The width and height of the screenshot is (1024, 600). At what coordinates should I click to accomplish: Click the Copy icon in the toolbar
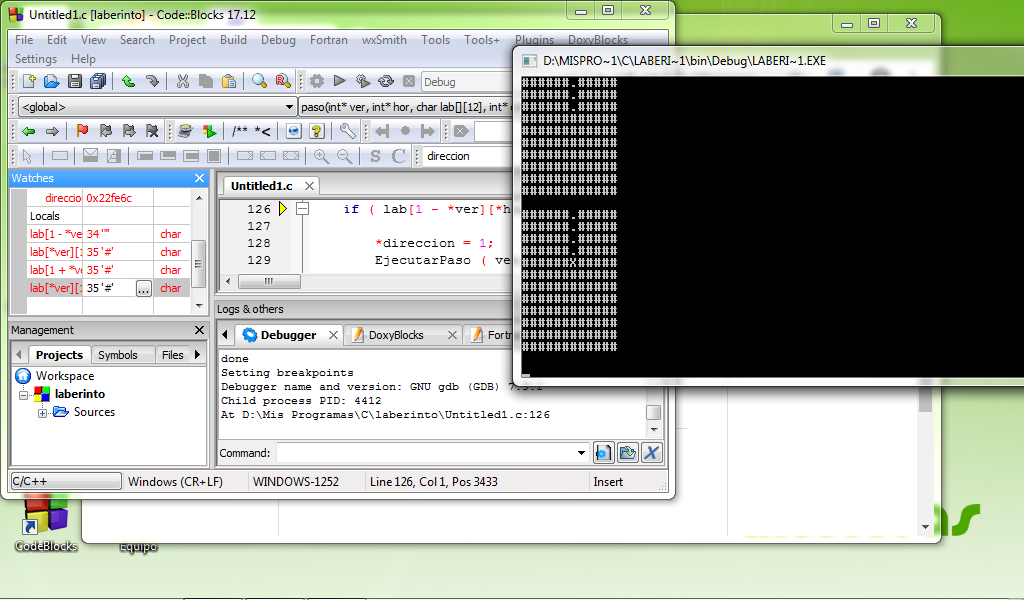click(206, 82)
